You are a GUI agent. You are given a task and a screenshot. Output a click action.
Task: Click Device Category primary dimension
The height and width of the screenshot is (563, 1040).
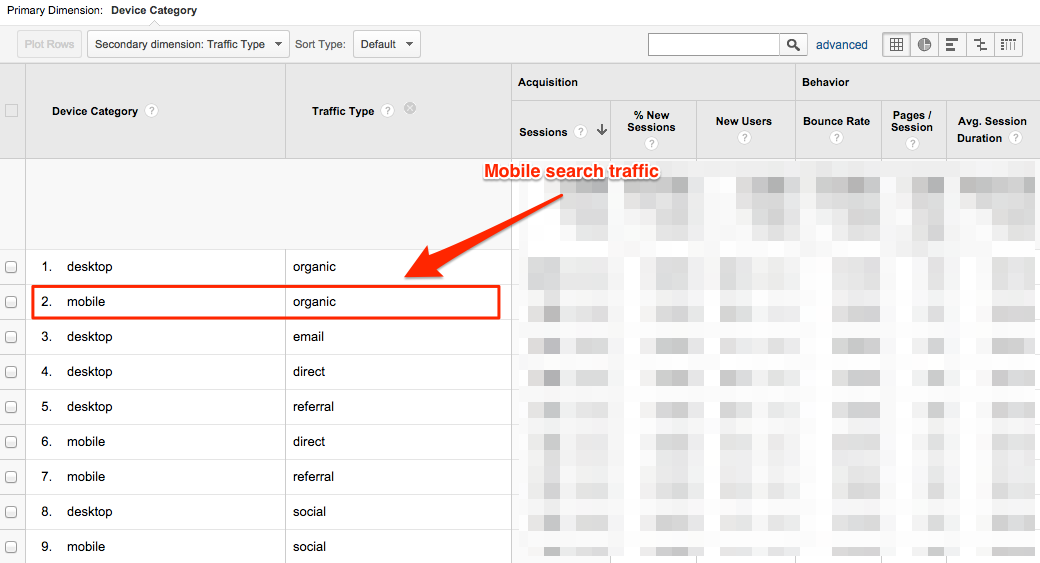(154, 11)
